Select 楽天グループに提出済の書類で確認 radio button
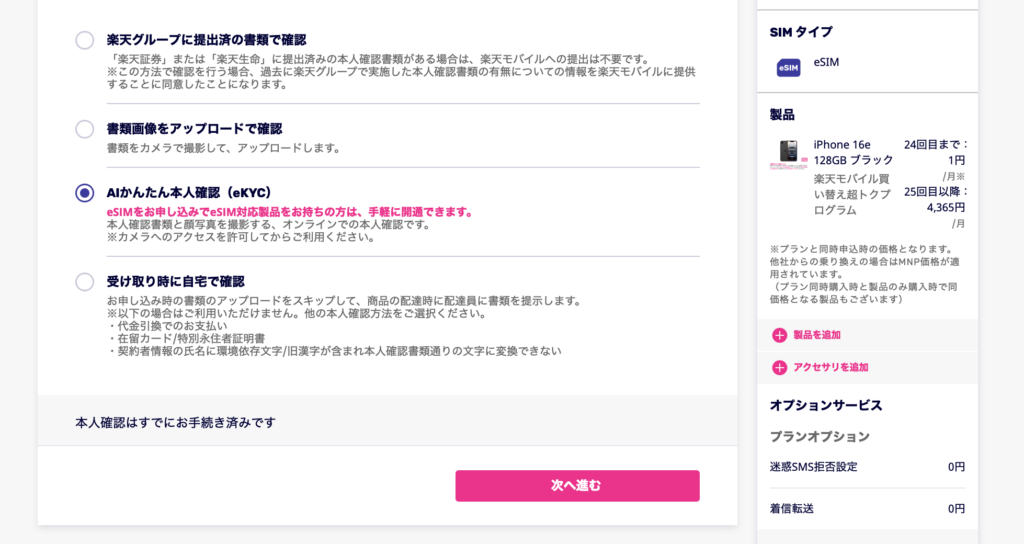1024x544 pixels. pyautogui.click(x=85, y=40)
